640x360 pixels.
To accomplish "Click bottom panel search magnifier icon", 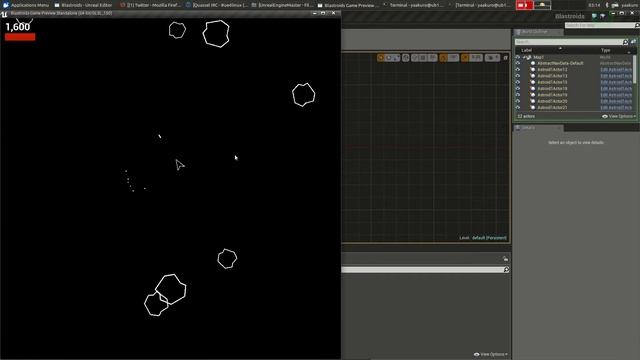I will pos(506,270).
